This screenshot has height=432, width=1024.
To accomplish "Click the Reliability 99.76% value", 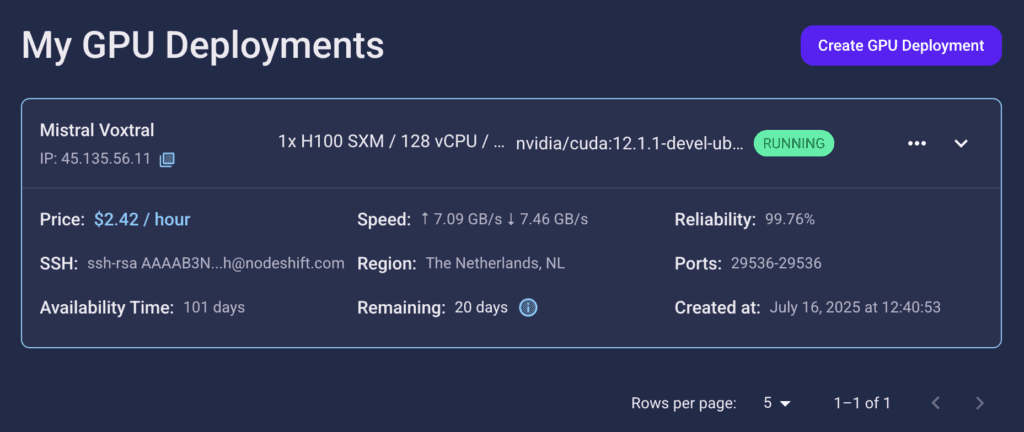I will [x=790, y=220].
